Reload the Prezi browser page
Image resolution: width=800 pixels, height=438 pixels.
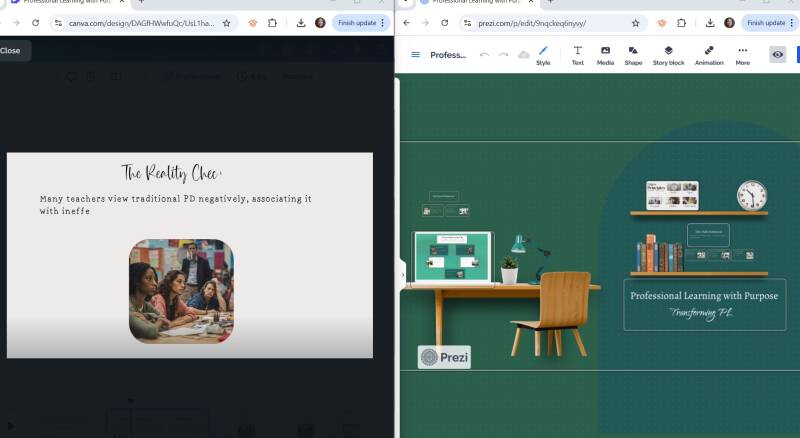(x=444, y=23)
